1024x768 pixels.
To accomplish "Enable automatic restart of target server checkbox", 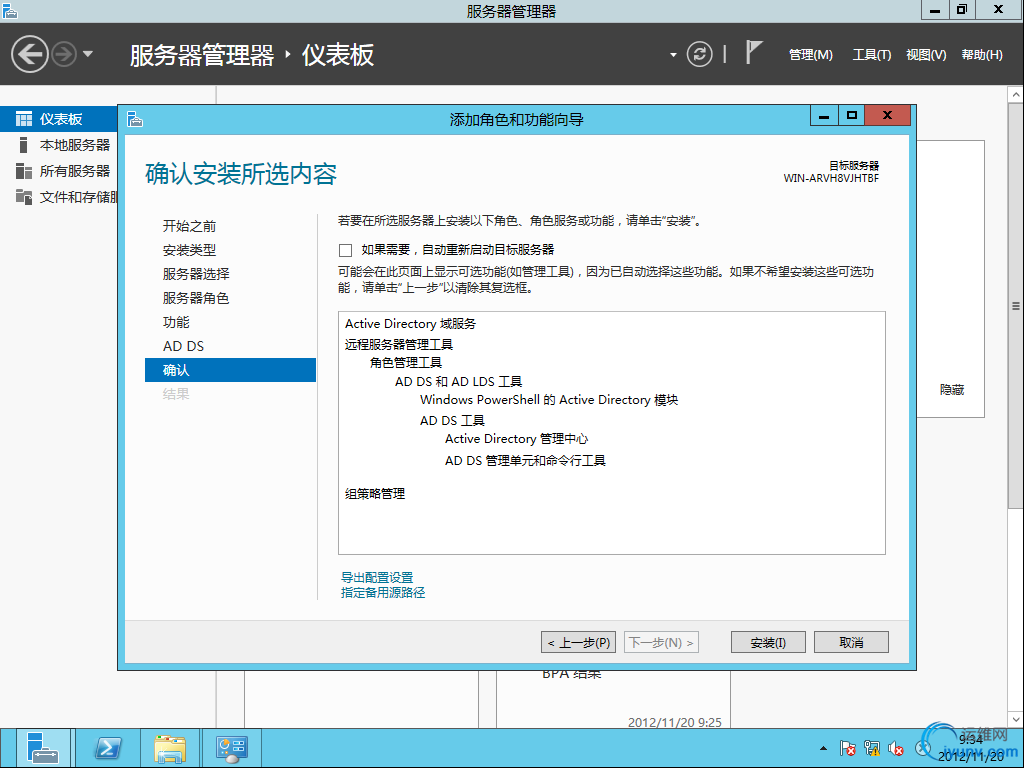I will pos(345,250).
